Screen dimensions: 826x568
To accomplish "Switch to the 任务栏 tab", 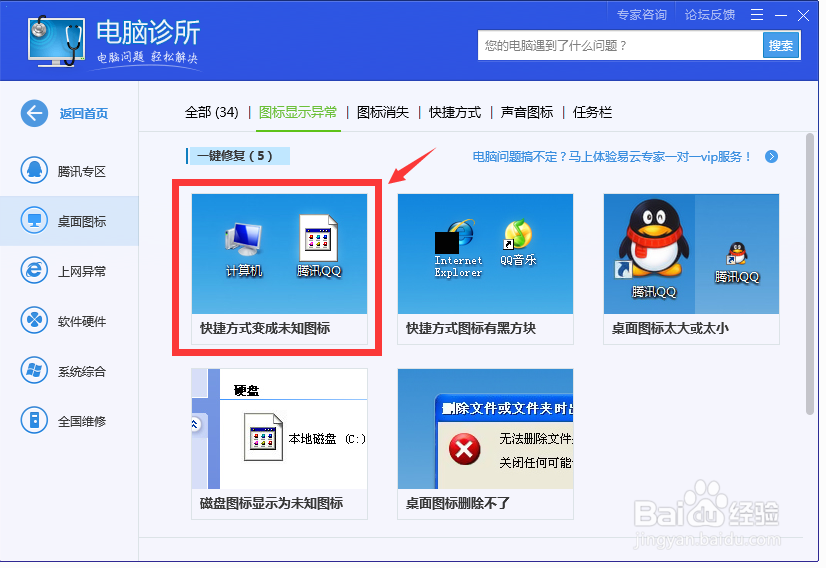I will tap(593, 112).
